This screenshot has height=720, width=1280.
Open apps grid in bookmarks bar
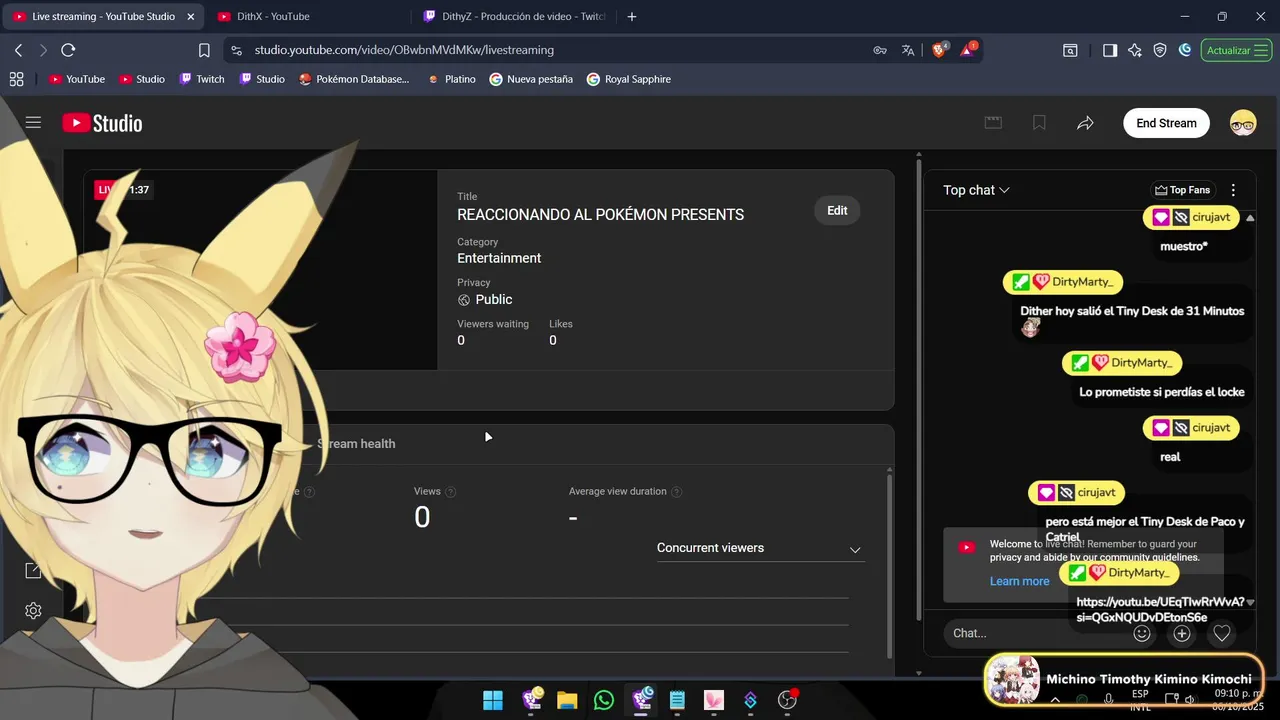pos(16,79)
